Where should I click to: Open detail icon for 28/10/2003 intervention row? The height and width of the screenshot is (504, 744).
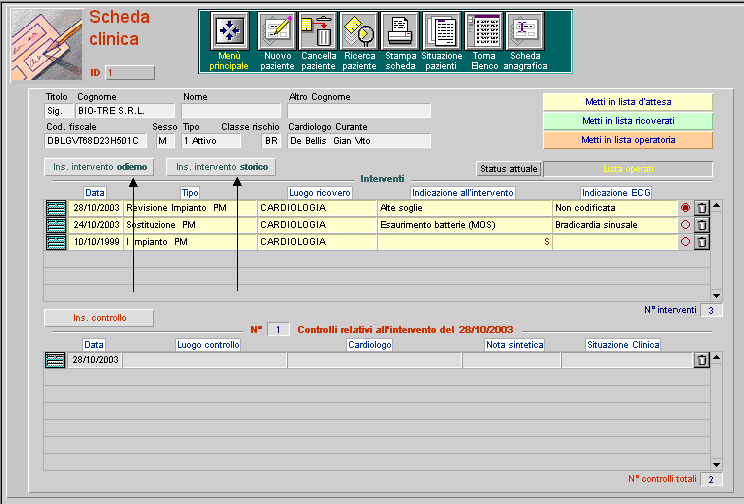56,208
